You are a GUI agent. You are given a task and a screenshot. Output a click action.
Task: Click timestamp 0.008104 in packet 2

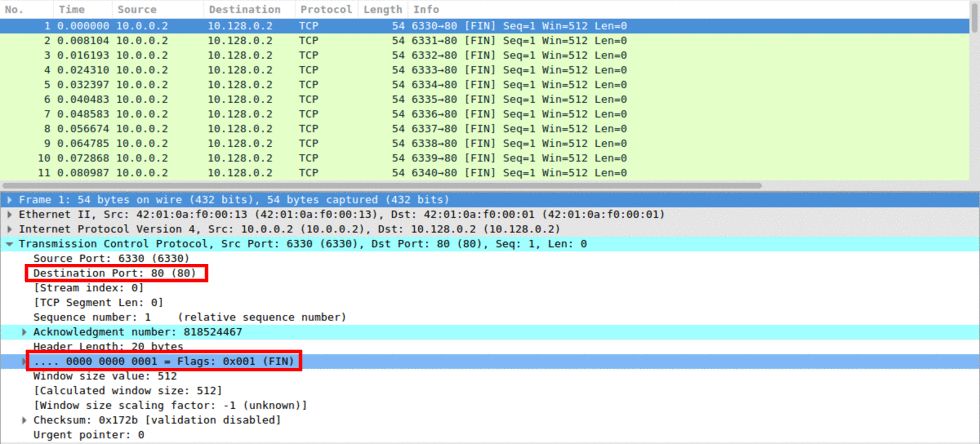click(82, 41)
